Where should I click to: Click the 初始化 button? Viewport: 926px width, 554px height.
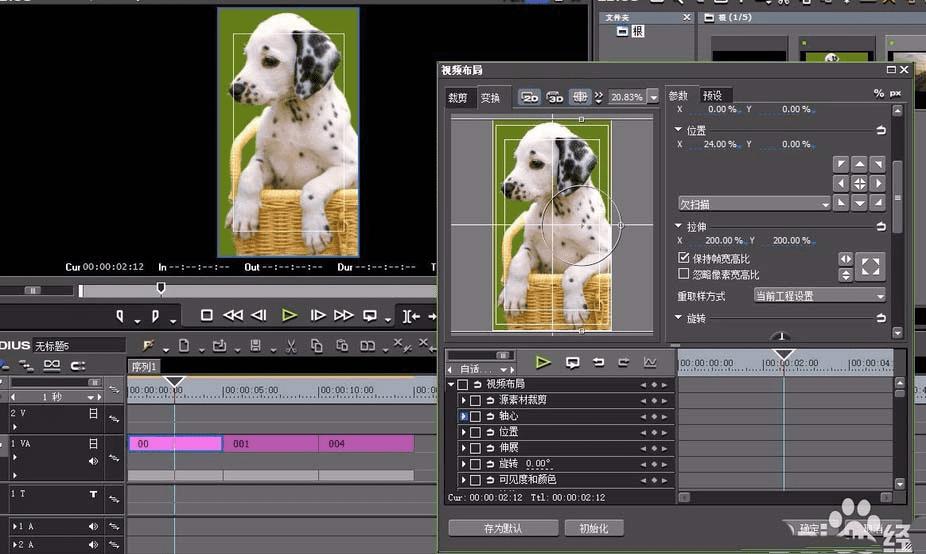[x=594, y=528]
